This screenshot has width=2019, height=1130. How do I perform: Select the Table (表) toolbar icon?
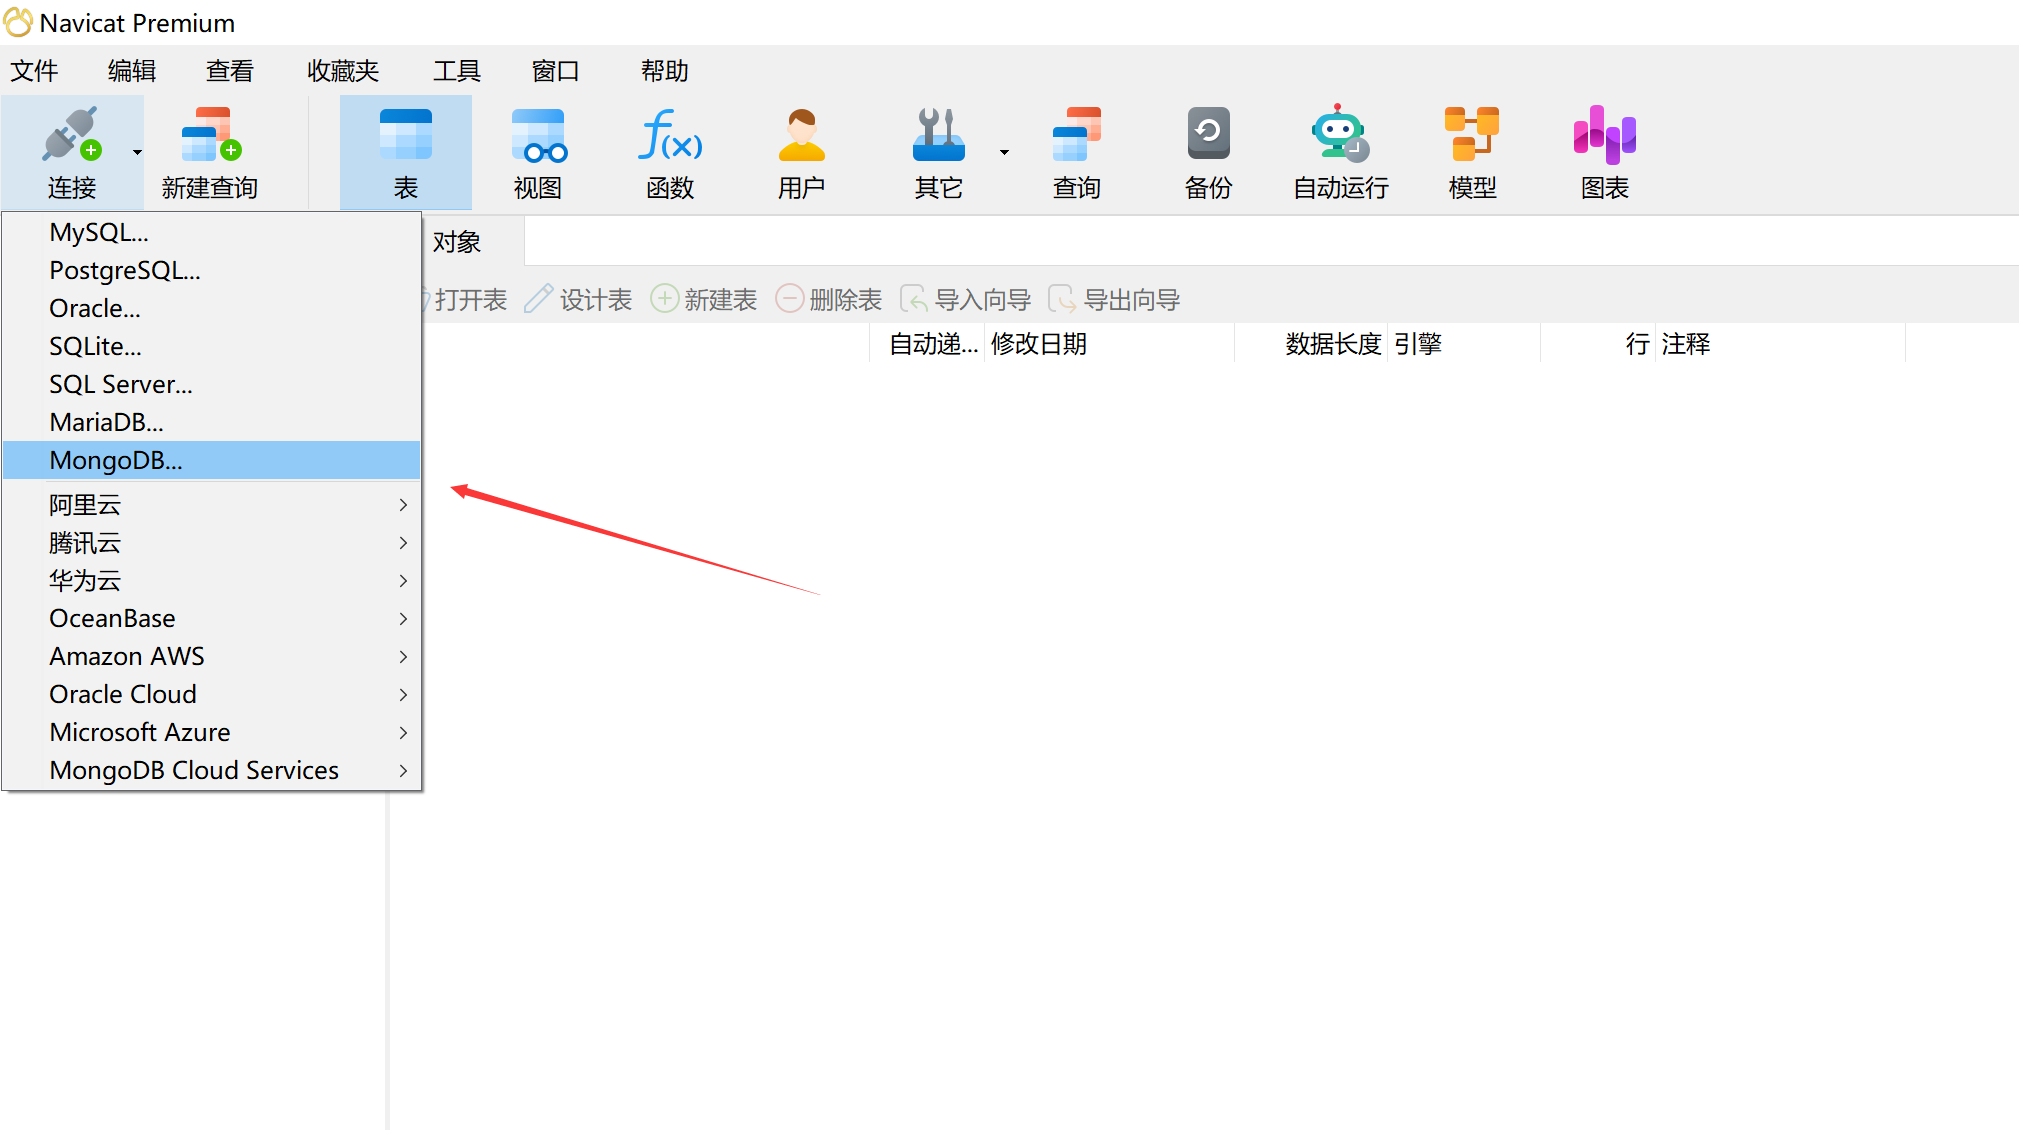tap(406, 135)
